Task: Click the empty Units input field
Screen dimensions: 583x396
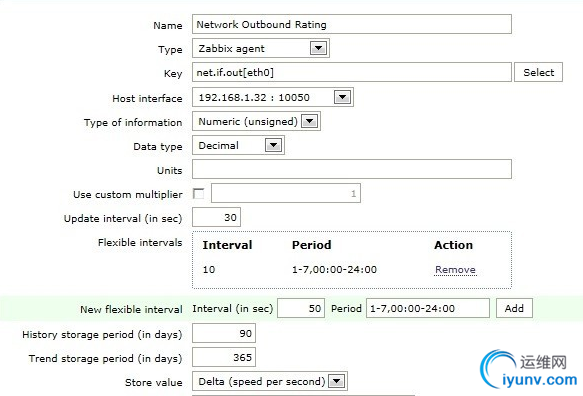Action: click(352, 169)
